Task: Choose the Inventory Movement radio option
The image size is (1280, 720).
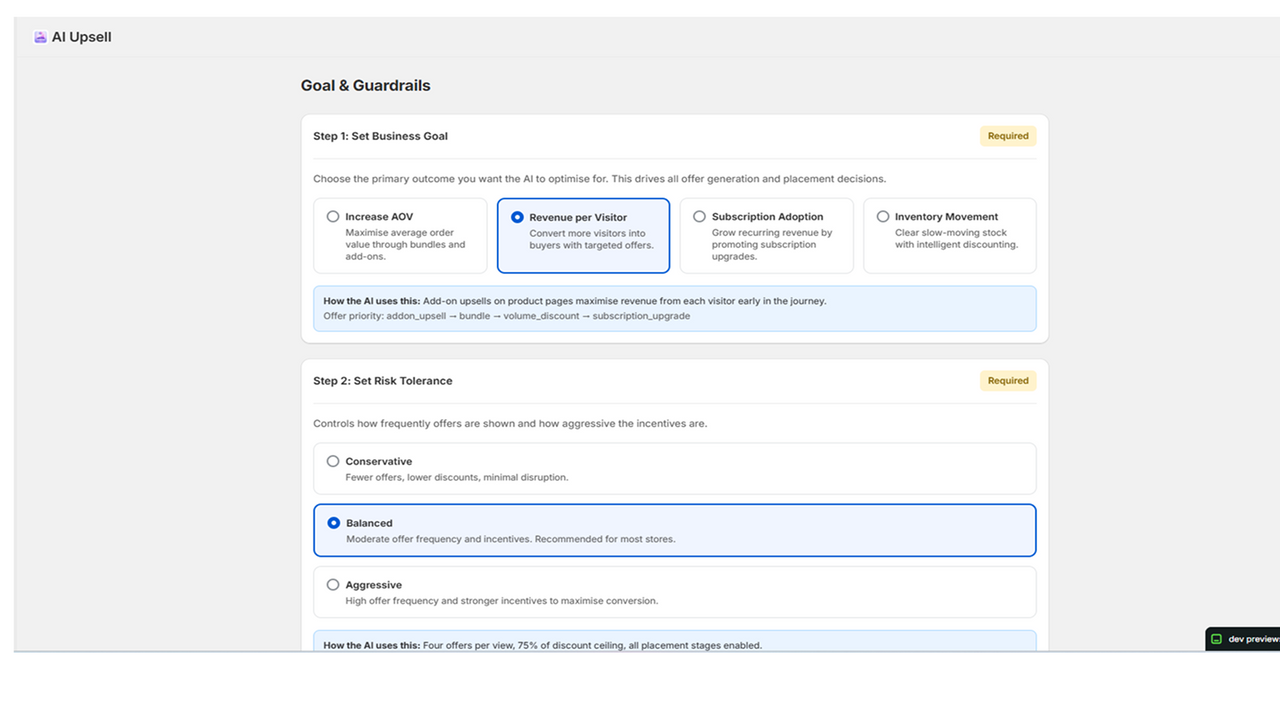Action: (x=883, y=216)
